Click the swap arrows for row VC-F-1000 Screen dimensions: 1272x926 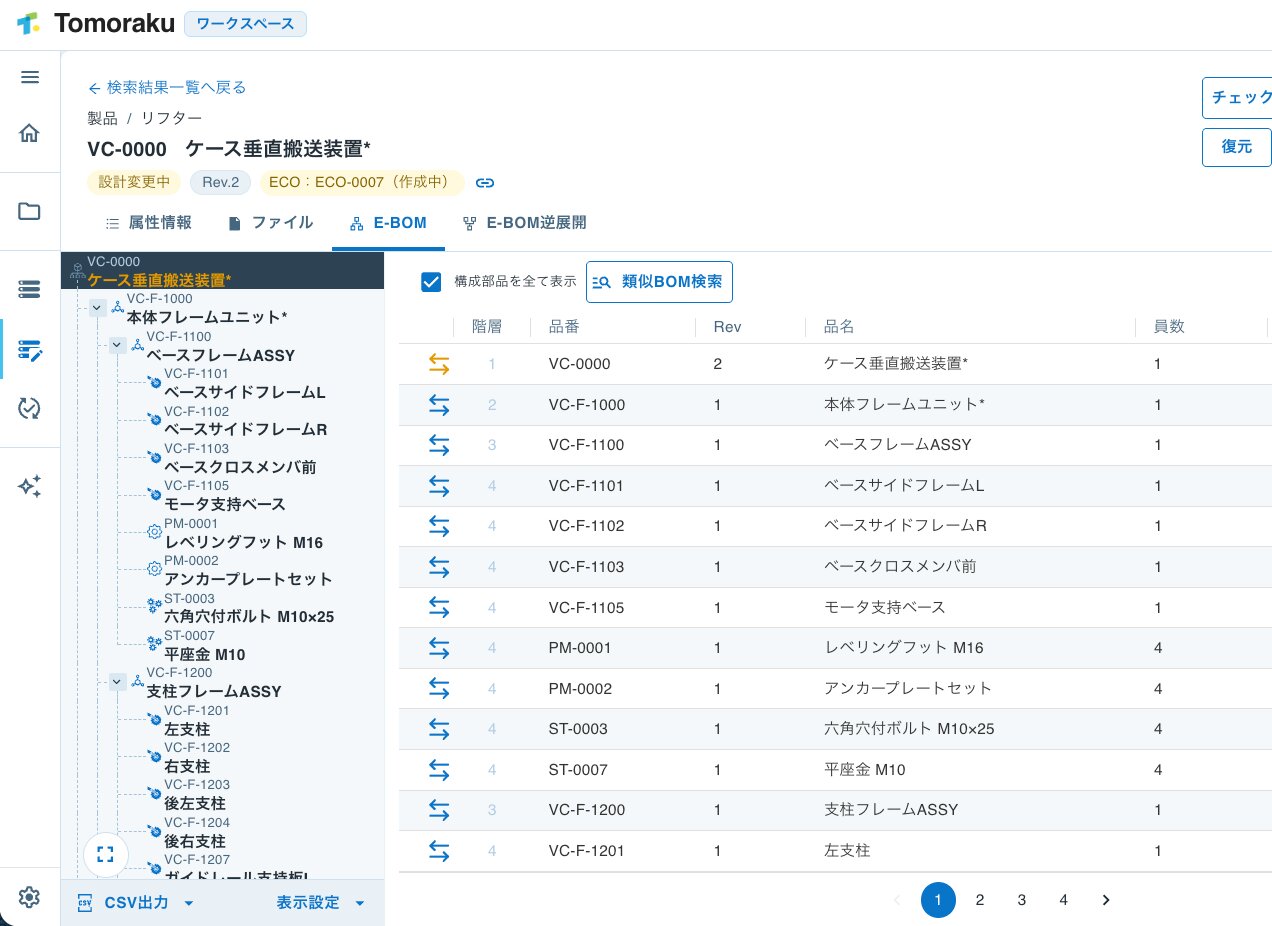tap(439, 405)
